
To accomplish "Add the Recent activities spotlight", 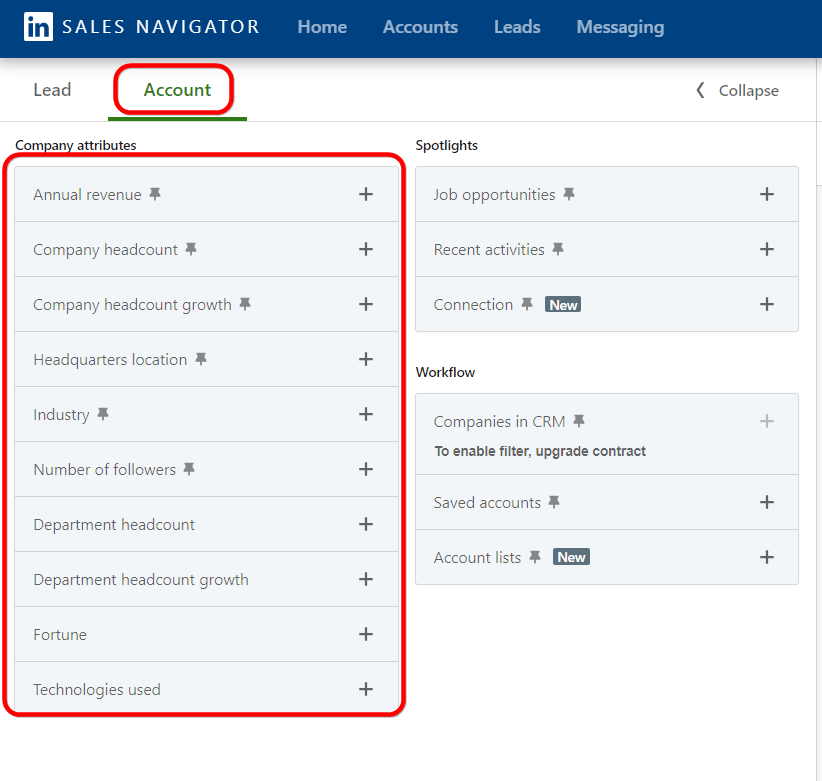I will pyautogui.click(x=767, y=249).
